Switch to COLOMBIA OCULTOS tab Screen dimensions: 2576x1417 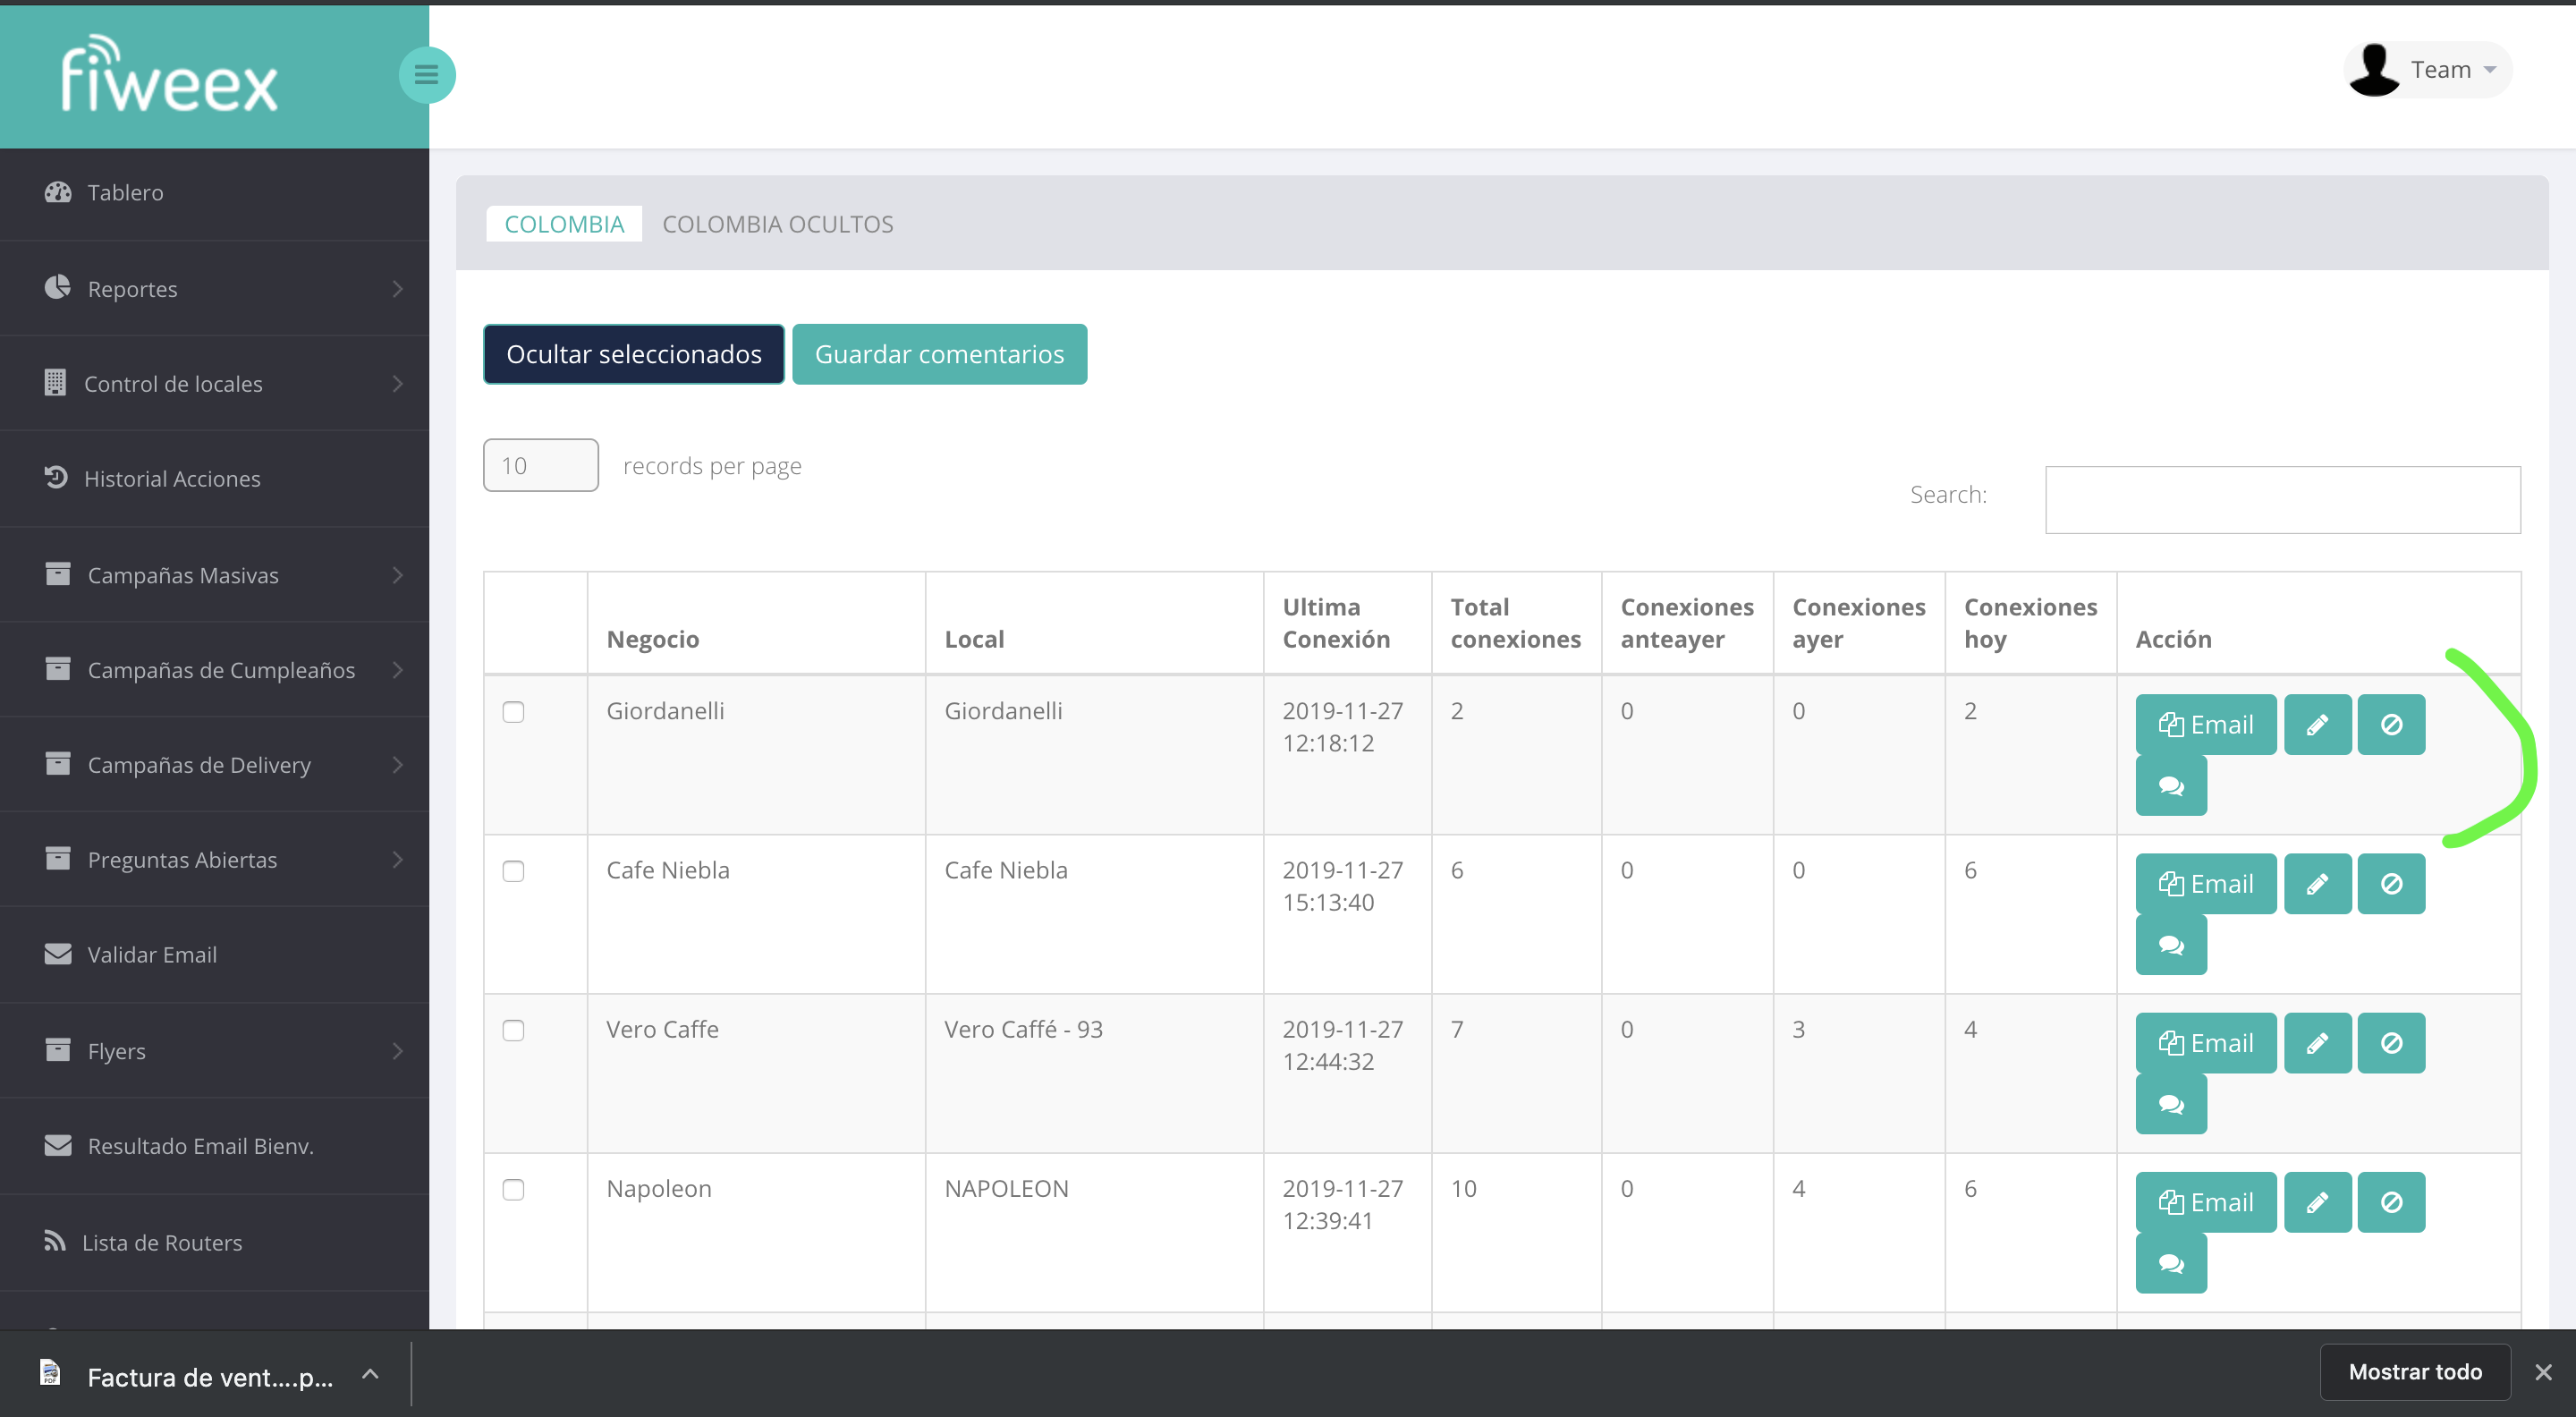coord(777,224)
